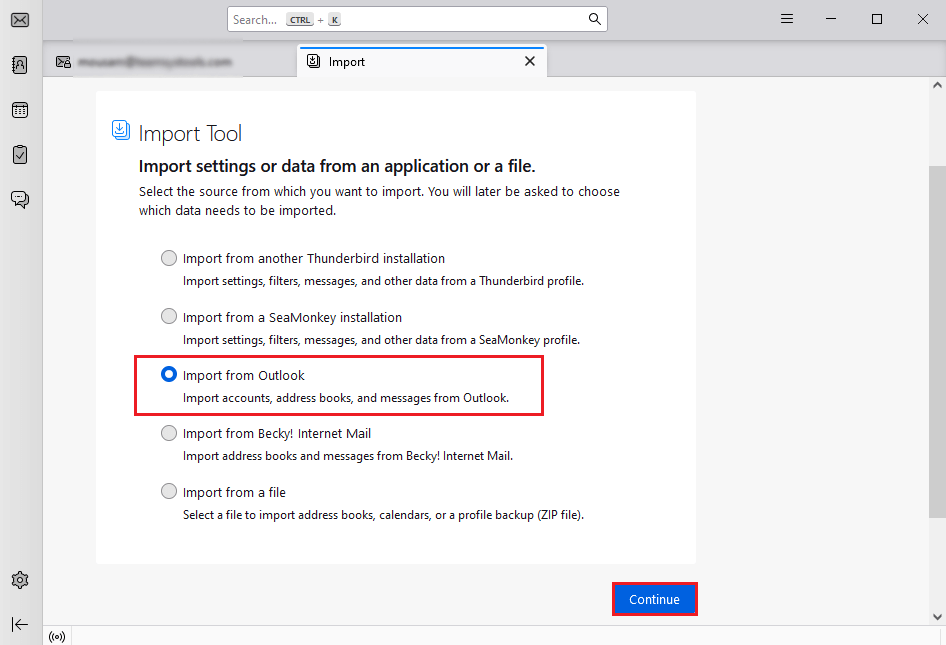Click 'Import address books and messages from Becky!' text
The height and width of the screenshot is (645, 946).
348,456
